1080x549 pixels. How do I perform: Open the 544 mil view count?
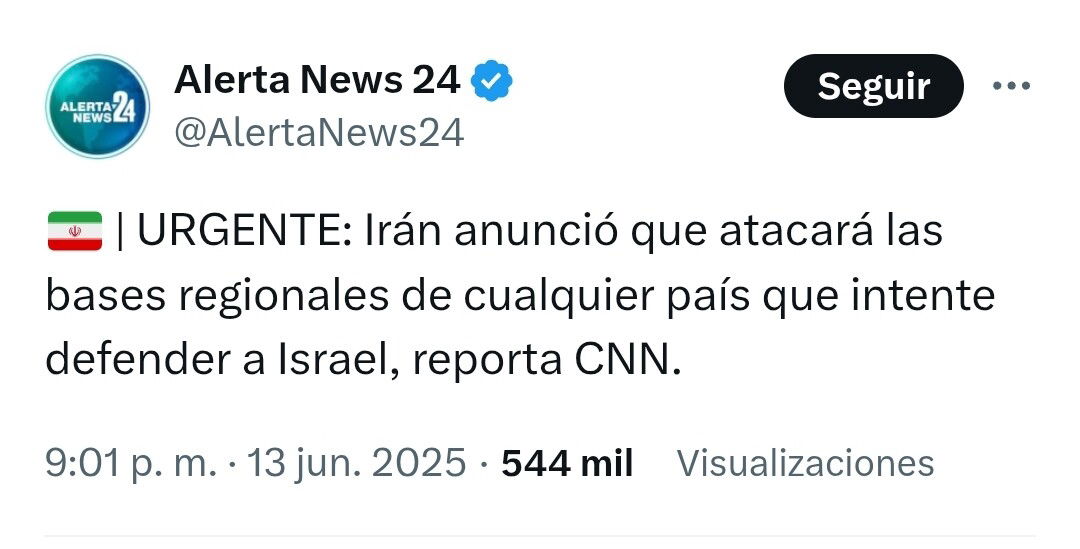coord(567,462)
